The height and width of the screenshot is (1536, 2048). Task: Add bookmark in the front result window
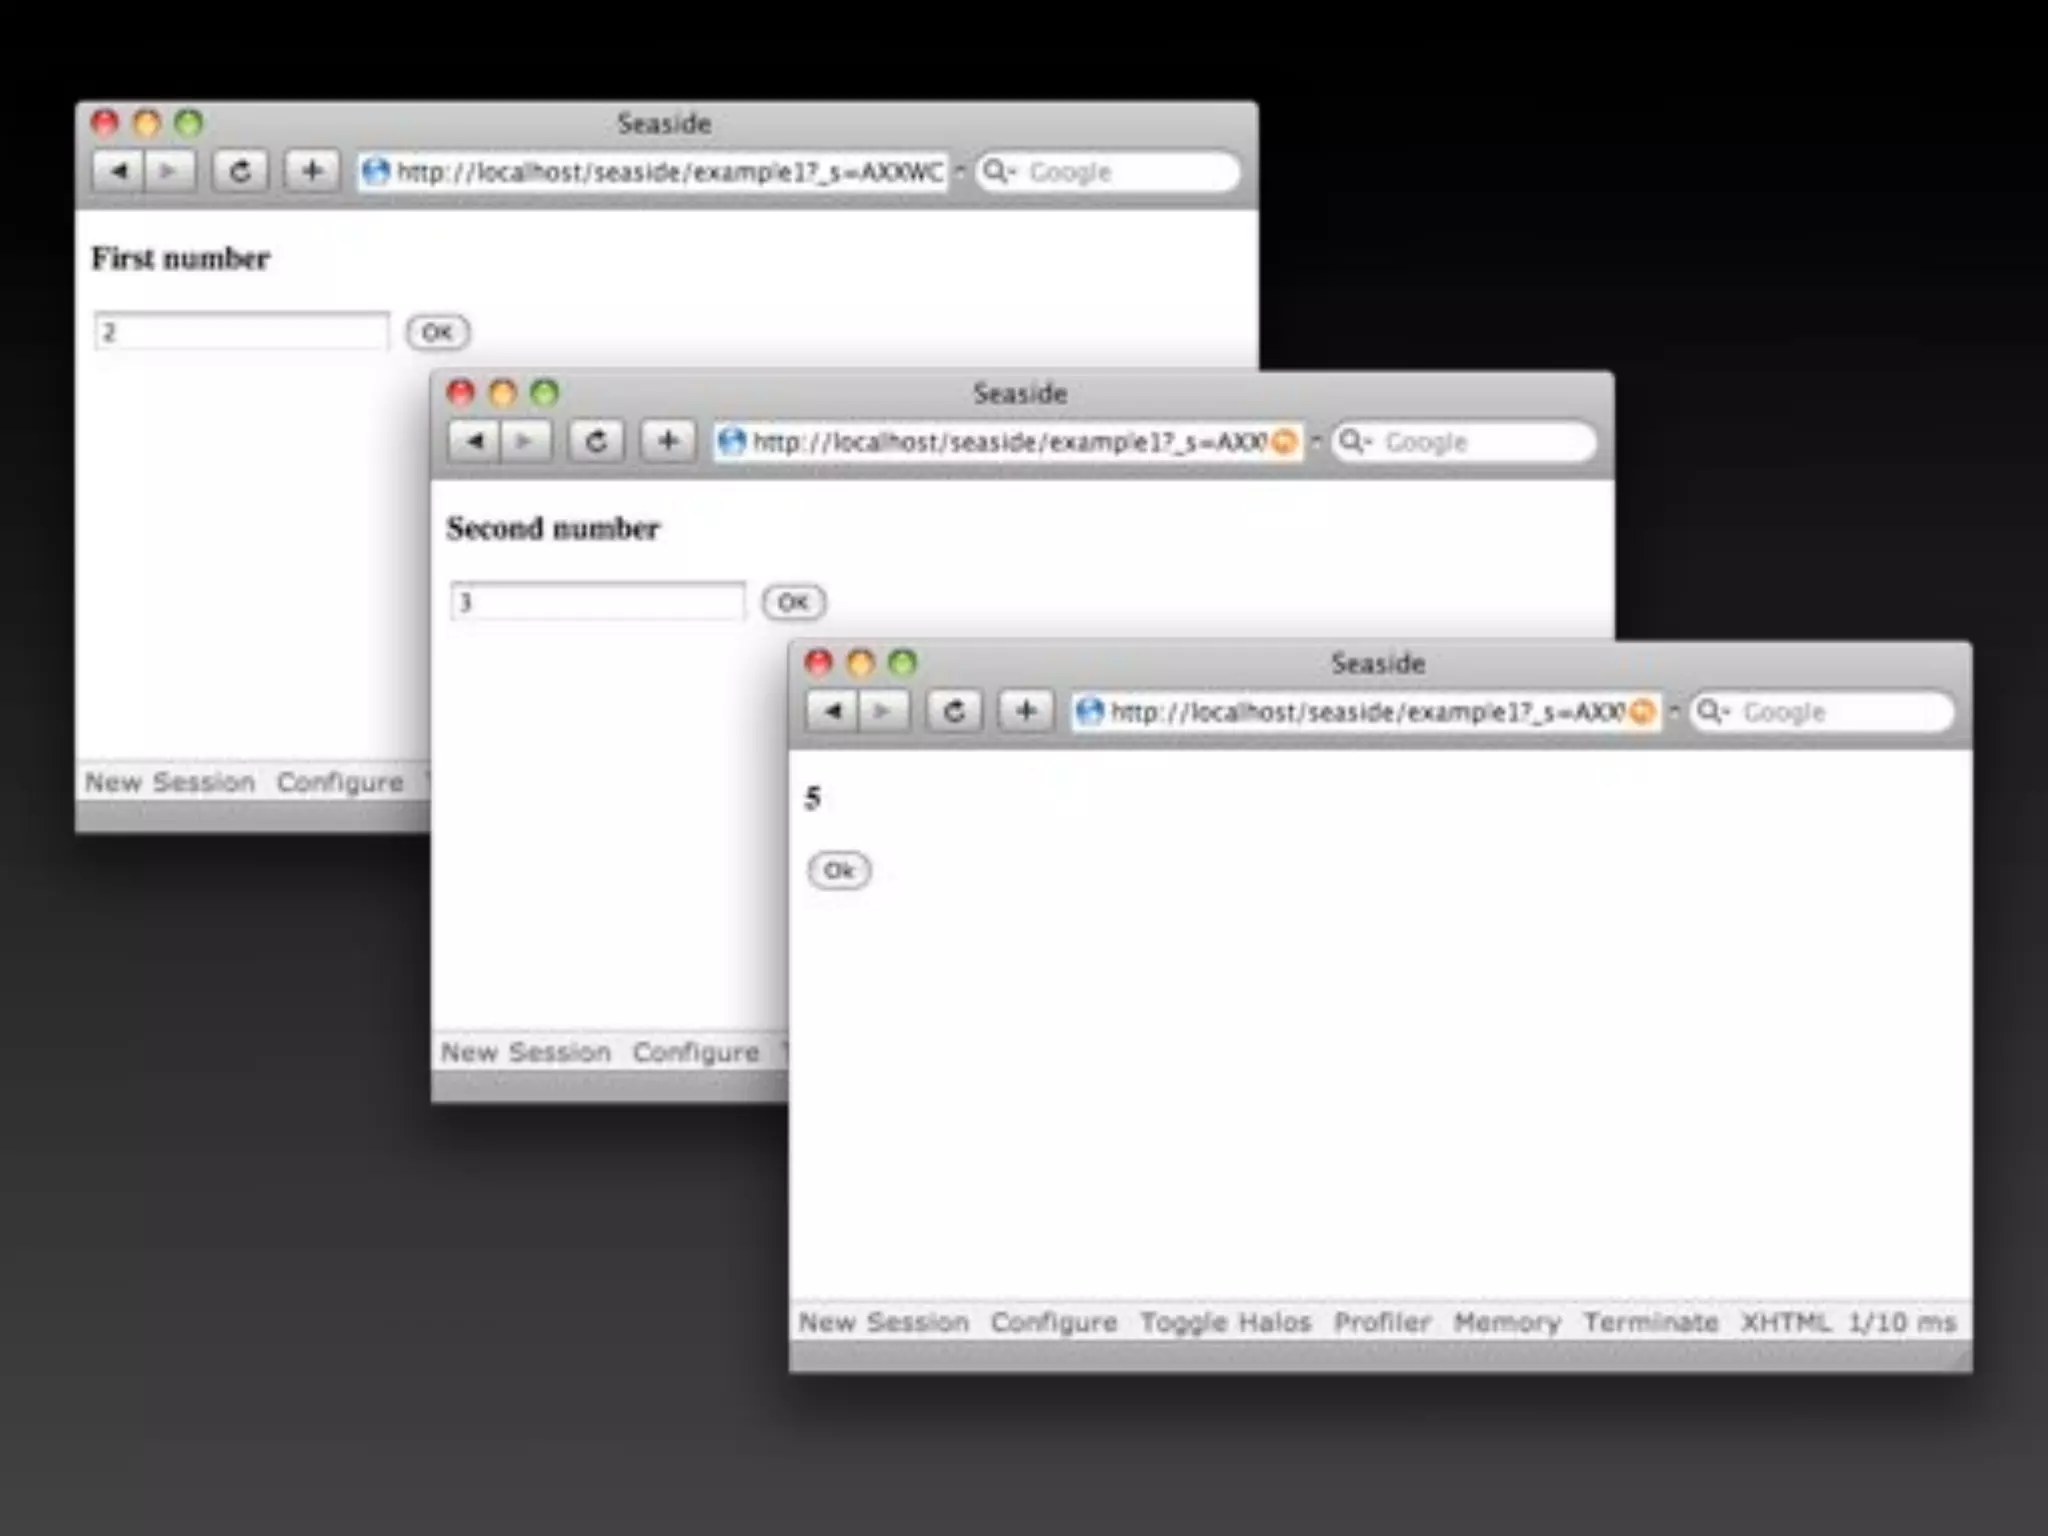click(x=1026, y=711)
